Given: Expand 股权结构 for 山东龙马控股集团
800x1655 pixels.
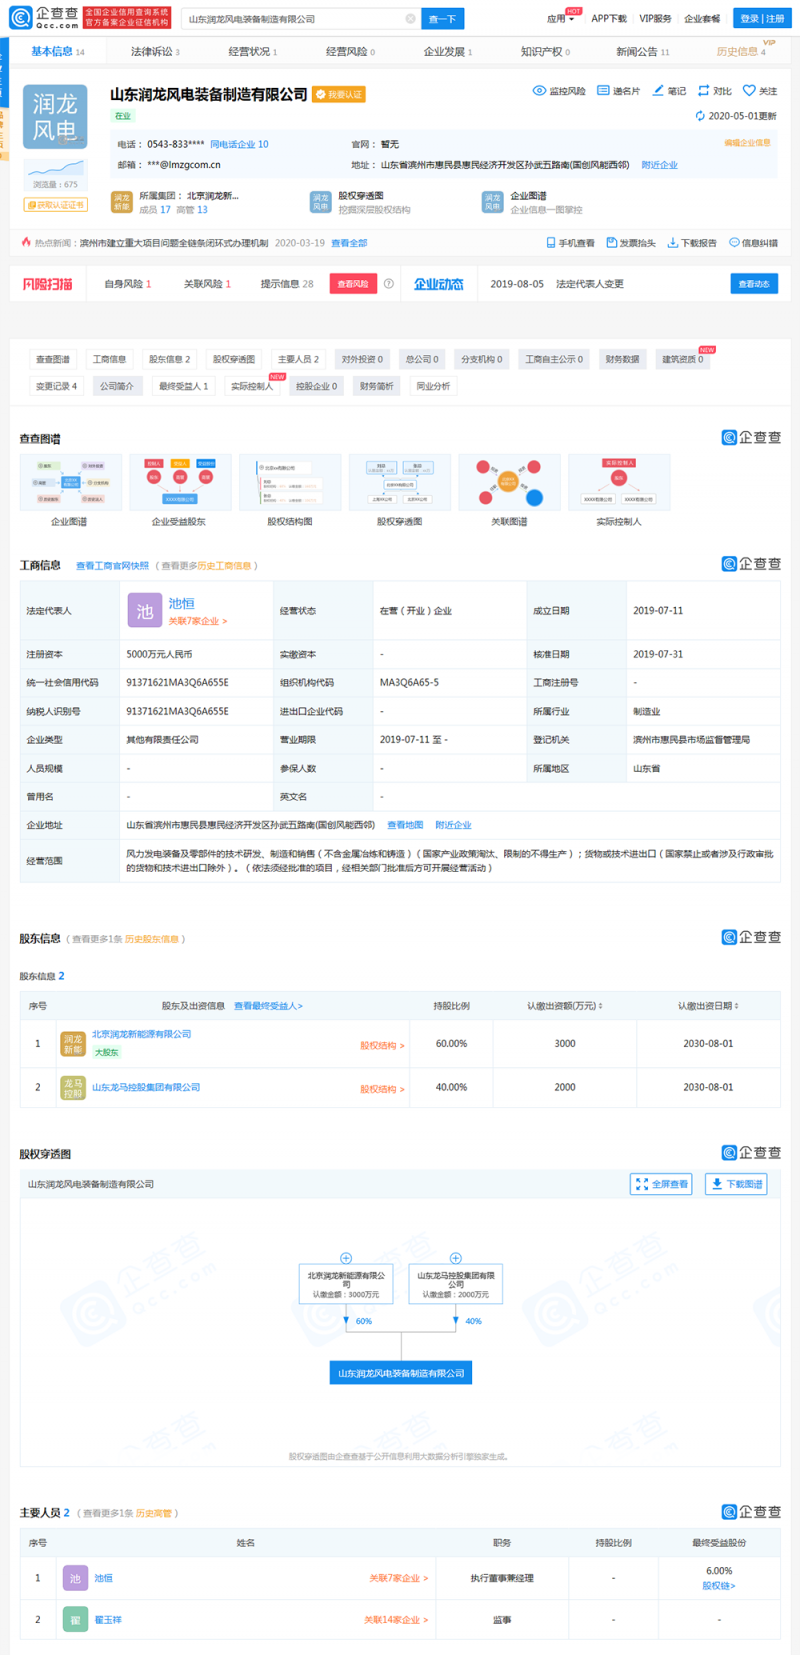Looking at the screenshot, I should 382,1089.
